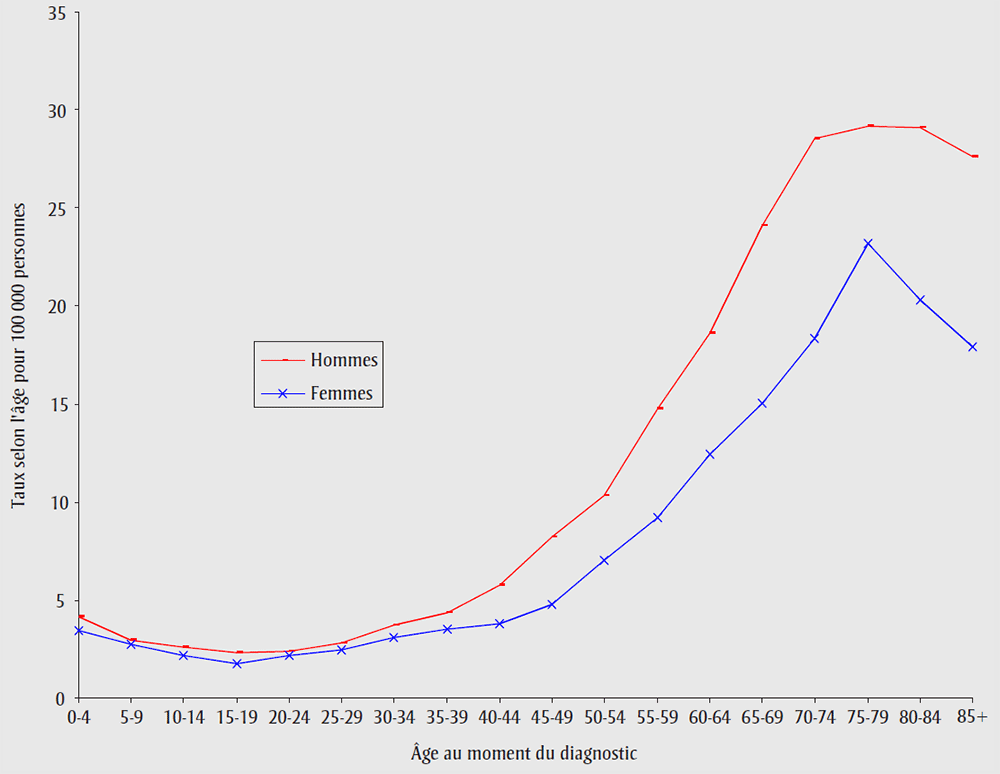Image resolution: width=1000 pixels, height=774 pixels.
Task: Select the Femmes x marker at 85+
Action: tap(972, 347)
